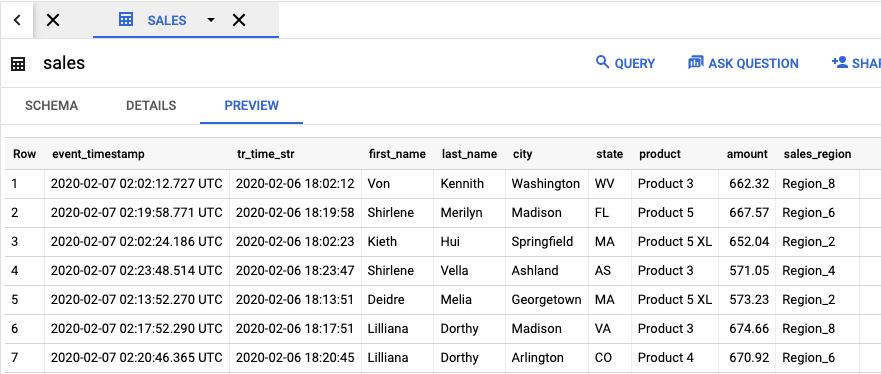Click the state FL cell

point(602,213)
